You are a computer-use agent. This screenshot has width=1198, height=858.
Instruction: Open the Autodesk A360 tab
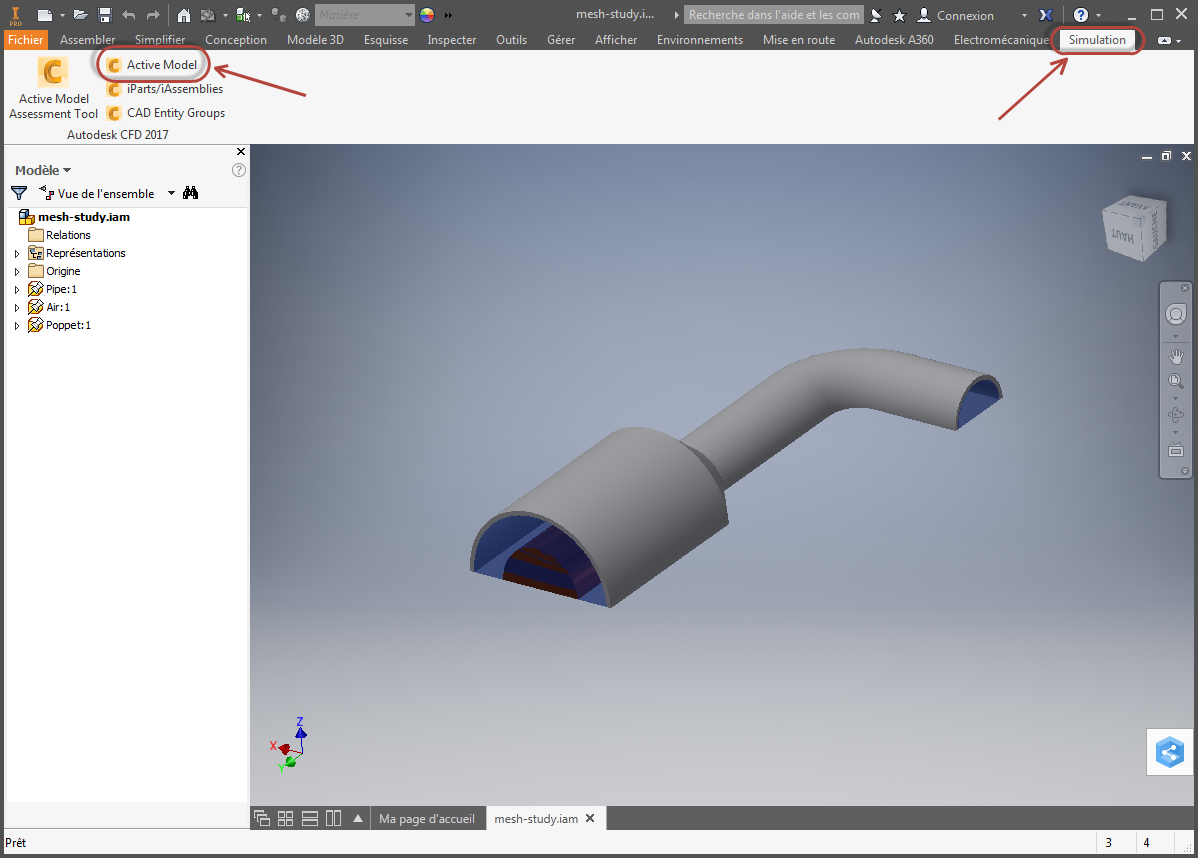click(x=894, y=40)
